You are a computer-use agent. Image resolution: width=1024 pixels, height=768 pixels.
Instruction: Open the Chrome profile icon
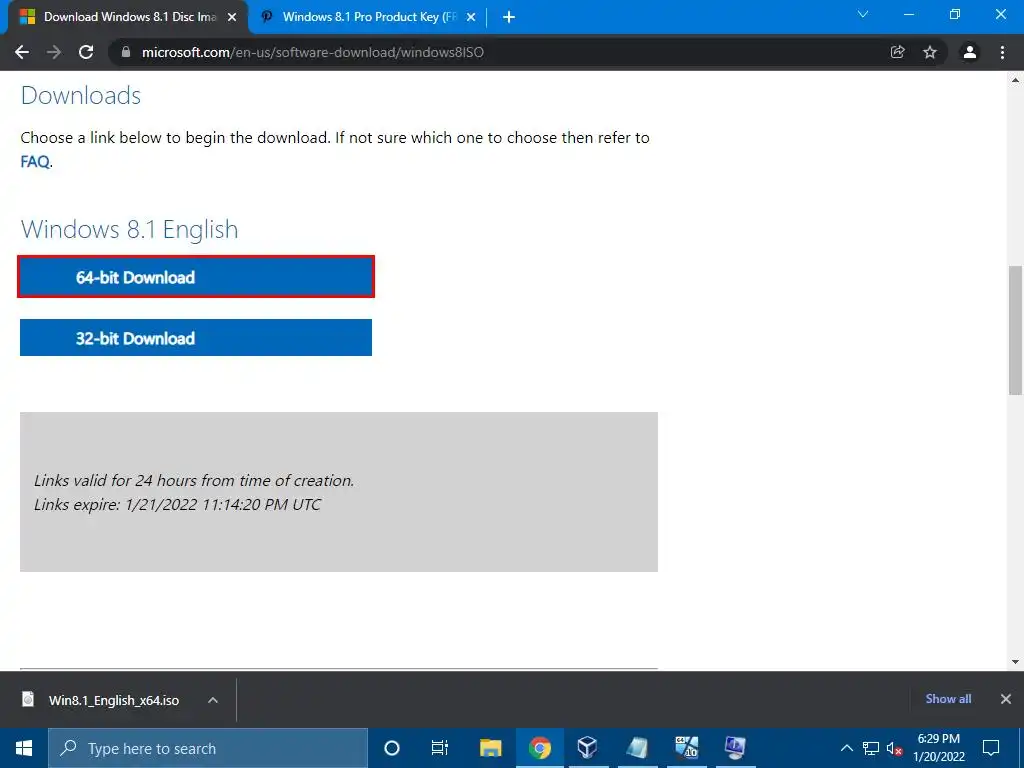click(x=970, y=52)
